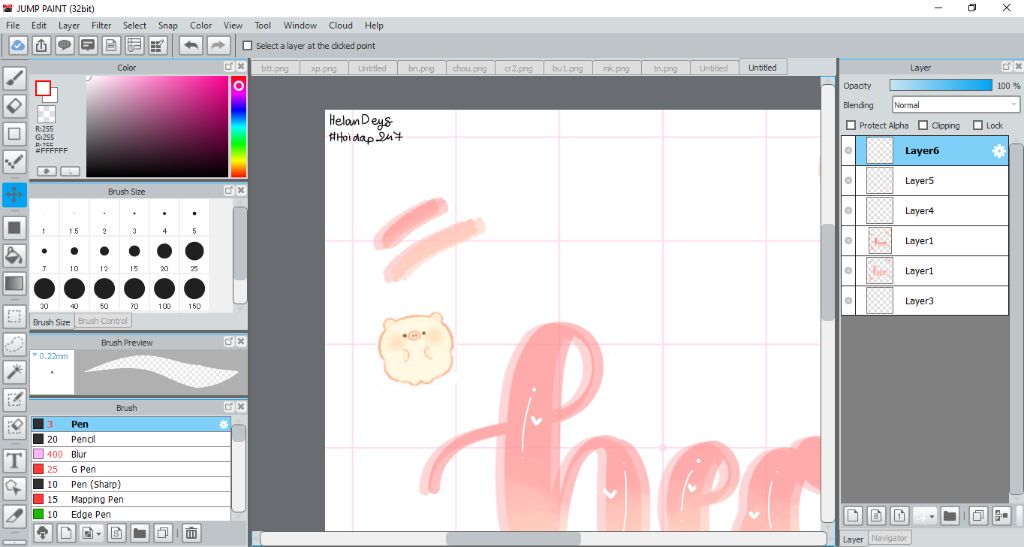Select the Eraser tool
Screen dimensions: 1024x547
click(14, 106)
